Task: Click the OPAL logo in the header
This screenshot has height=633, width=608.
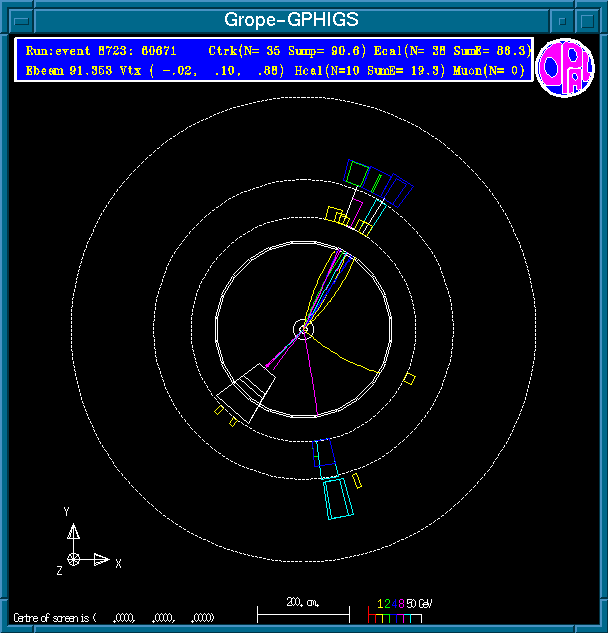Action: click(x=565, y=67)
